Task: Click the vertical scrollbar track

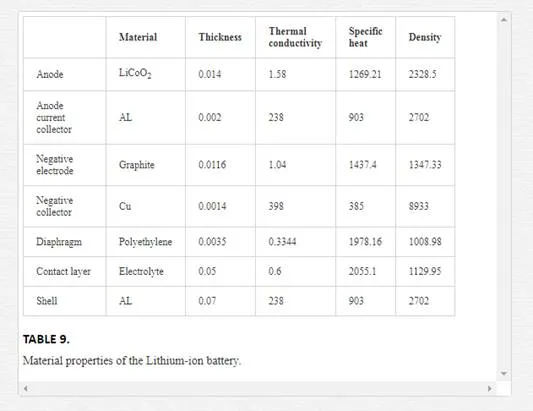Action: click(x=504, y=197)
